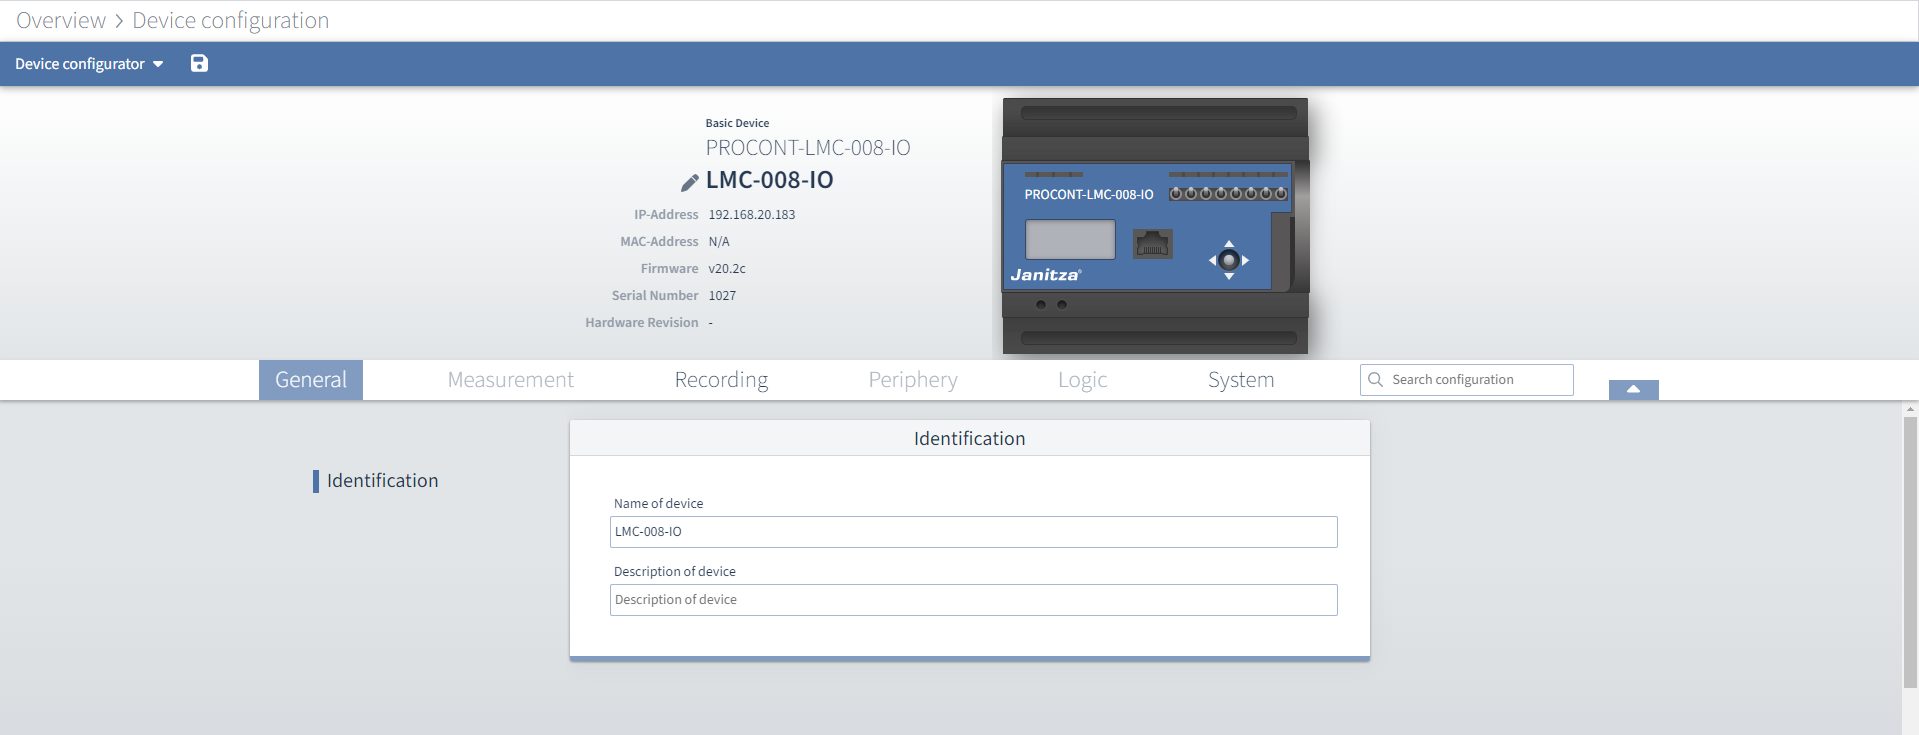Click the Basic Device label
The width and height of the screenshot is (1919, 735).
pyautogui.click(x=737, y=123)
